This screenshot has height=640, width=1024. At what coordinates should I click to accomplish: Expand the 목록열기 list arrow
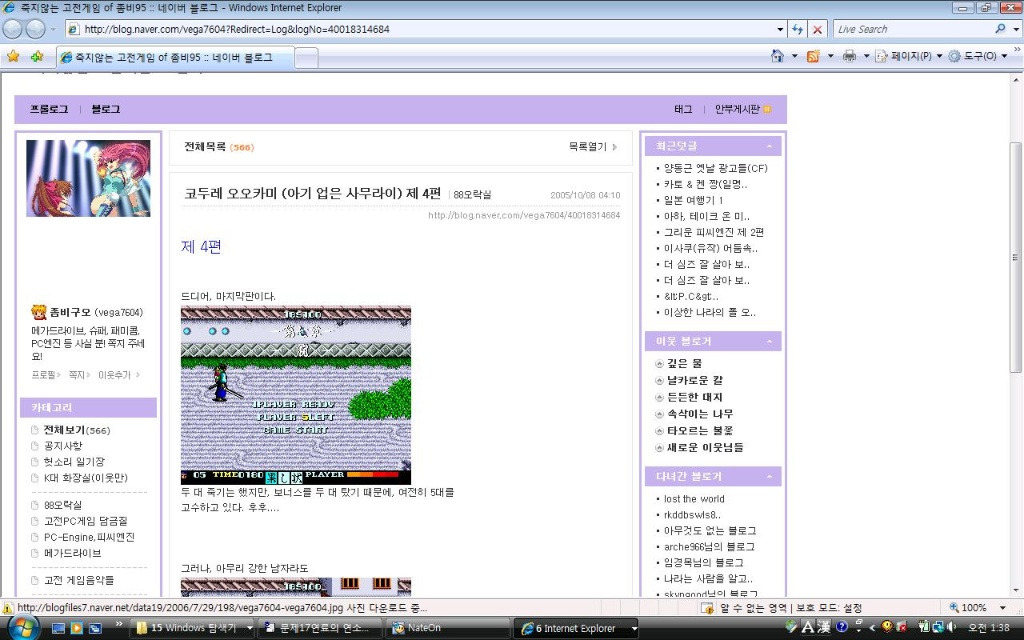pos(615,147)
